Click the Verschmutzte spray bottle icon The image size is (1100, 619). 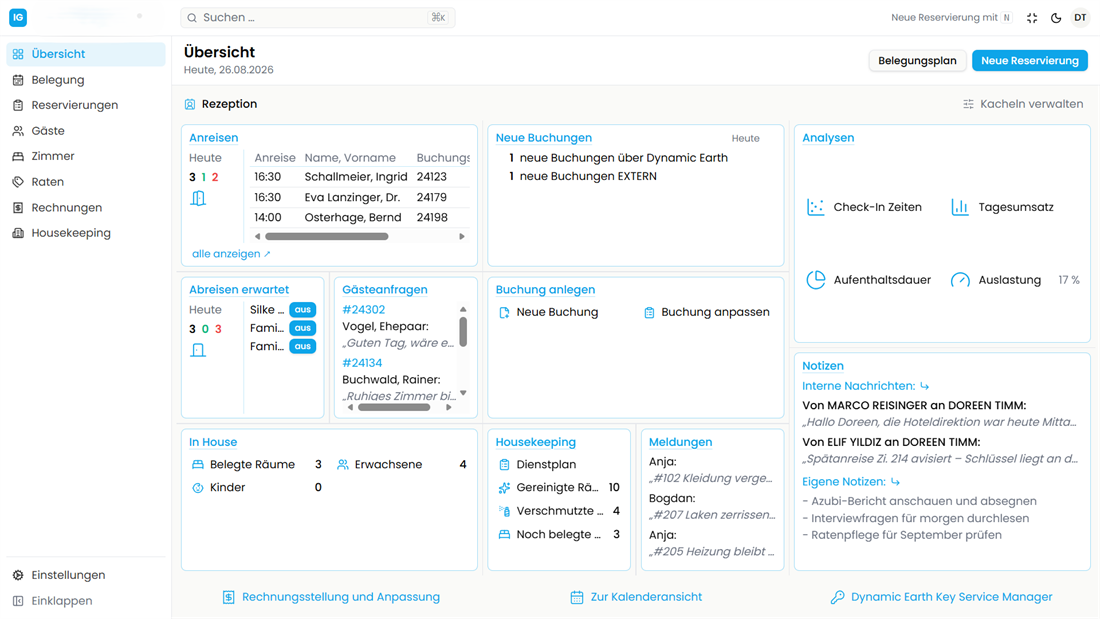(504, 511)
